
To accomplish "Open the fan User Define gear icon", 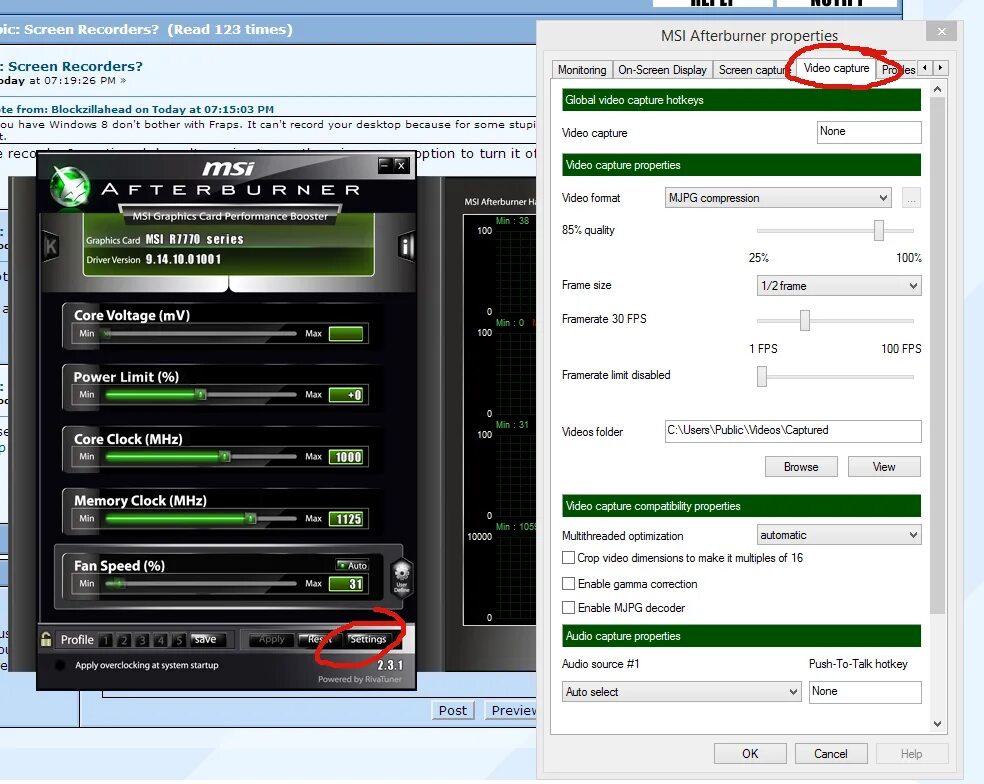I will pyautogui.click(x=402, y=576).
